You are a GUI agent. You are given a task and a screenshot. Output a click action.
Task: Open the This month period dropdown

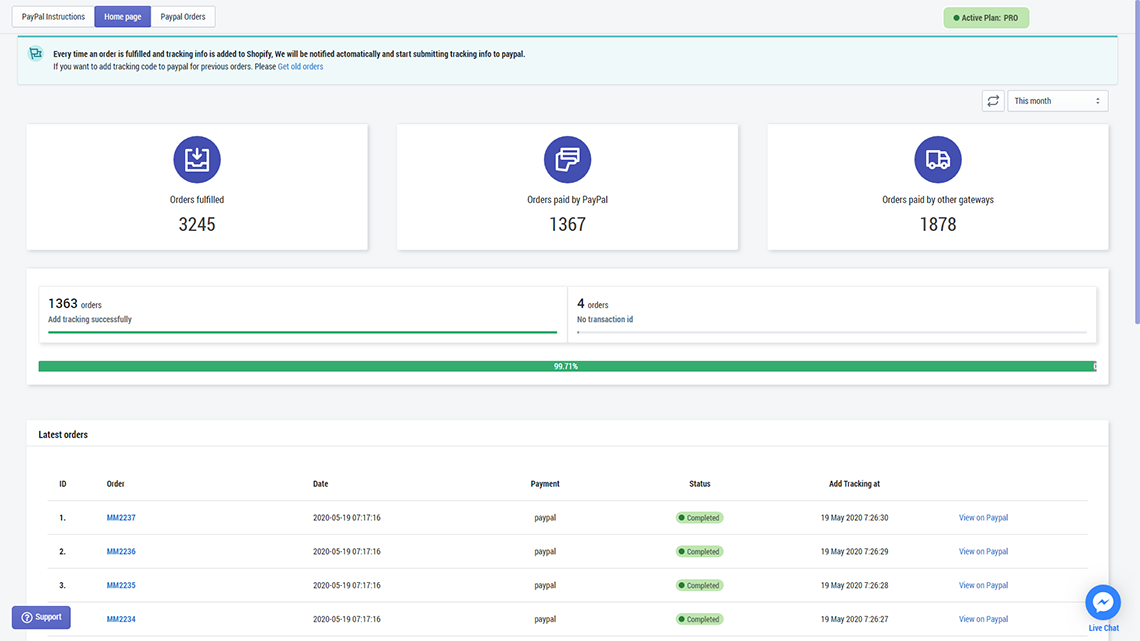point(1058,101)
